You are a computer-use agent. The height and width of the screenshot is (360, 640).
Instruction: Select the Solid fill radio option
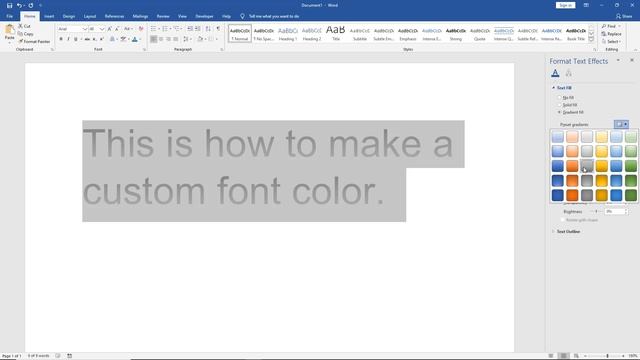pyautogui.click(x=560, y=105)
